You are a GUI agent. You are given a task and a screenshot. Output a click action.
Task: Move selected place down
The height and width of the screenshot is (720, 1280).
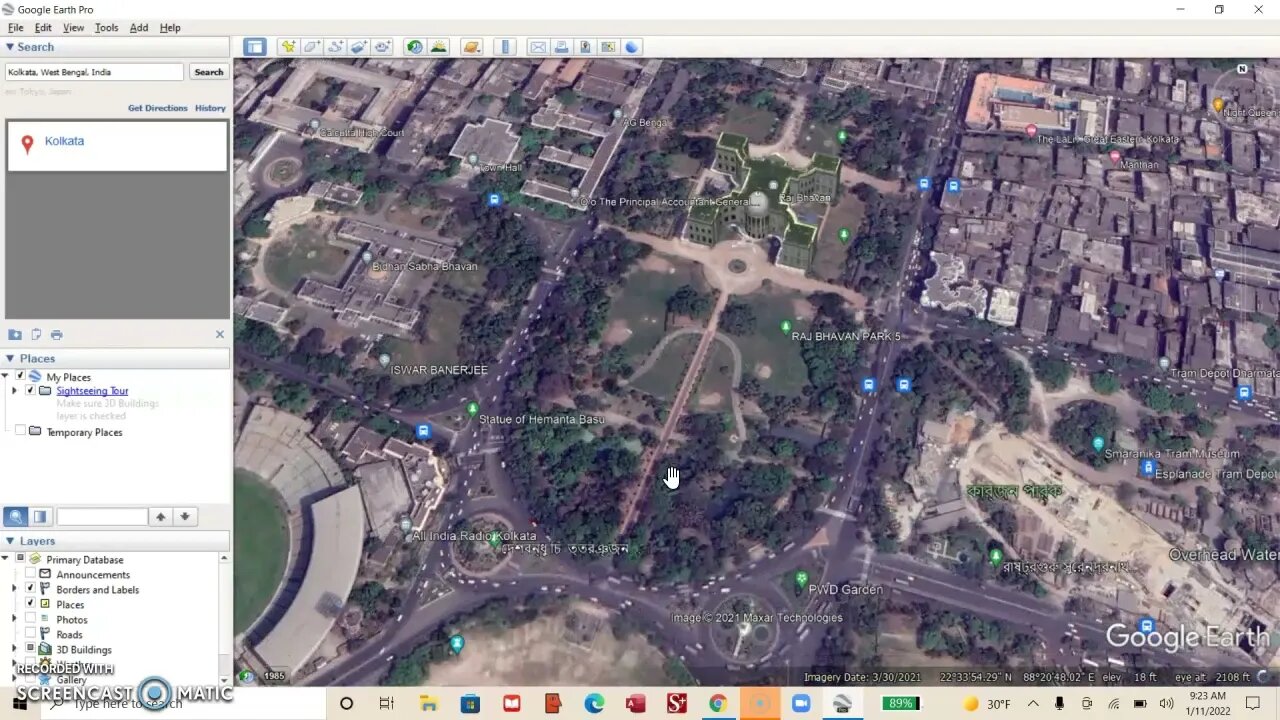(184, 517)
